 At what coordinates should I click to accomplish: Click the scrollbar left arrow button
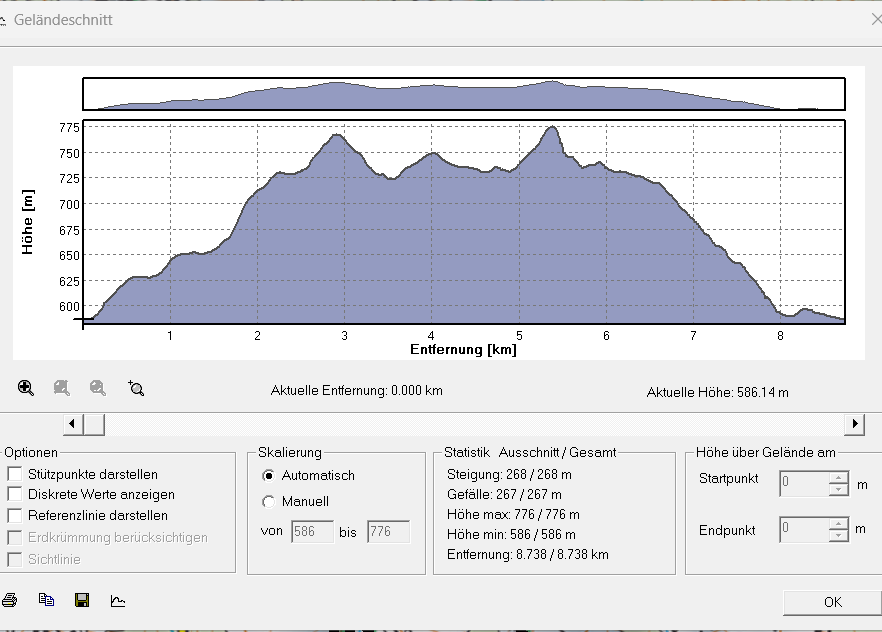pyautogui.click(x=73, y=424)
